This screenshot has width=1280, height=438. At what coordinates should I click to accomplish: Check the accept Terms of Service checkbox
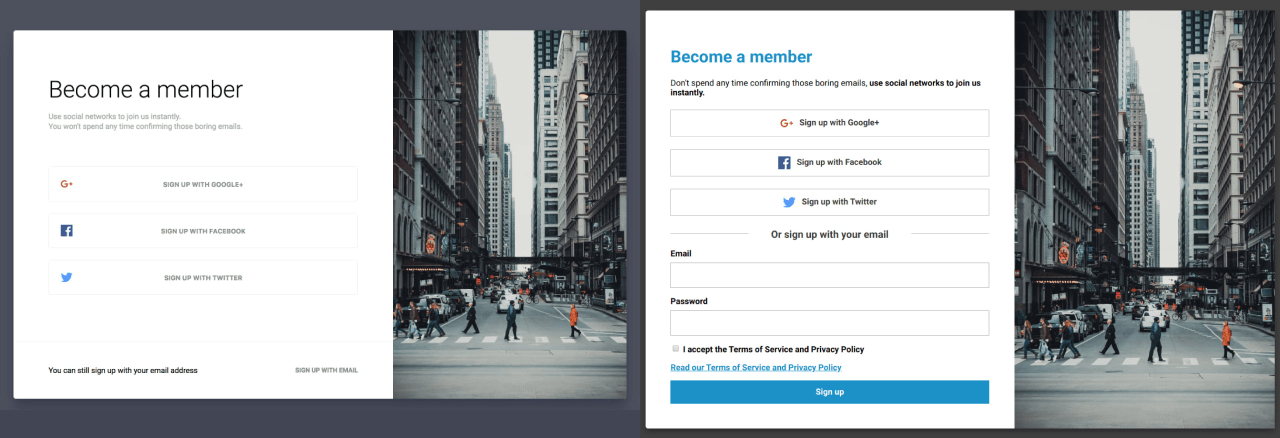[x=675, y=349]
